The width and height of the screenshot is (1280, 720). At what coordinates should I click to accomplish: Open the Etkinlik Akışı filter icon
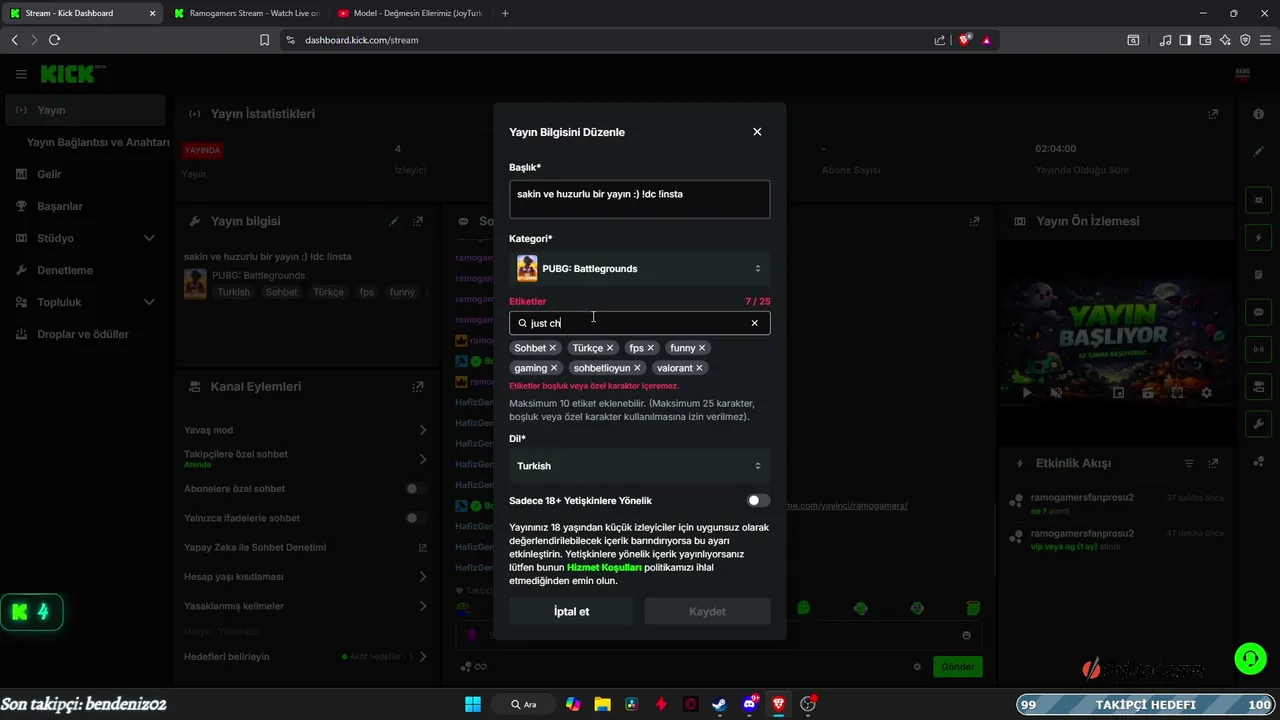tap(1189, 464)
